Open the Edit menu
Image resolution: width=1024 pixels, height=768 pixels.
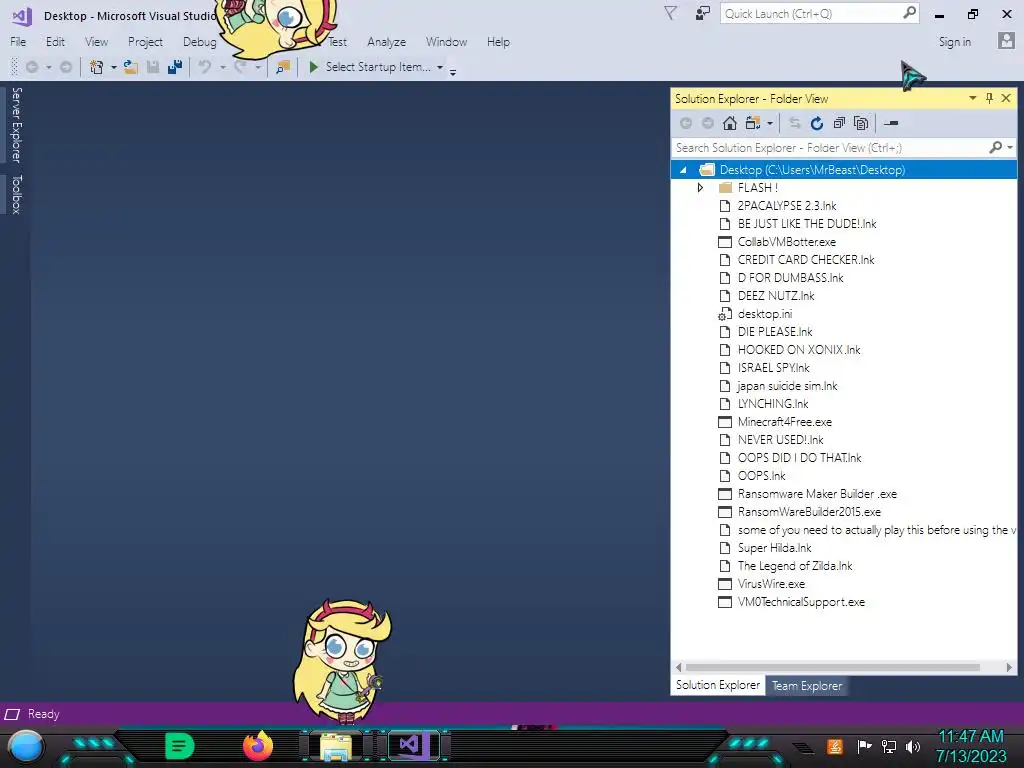[56, 42]
